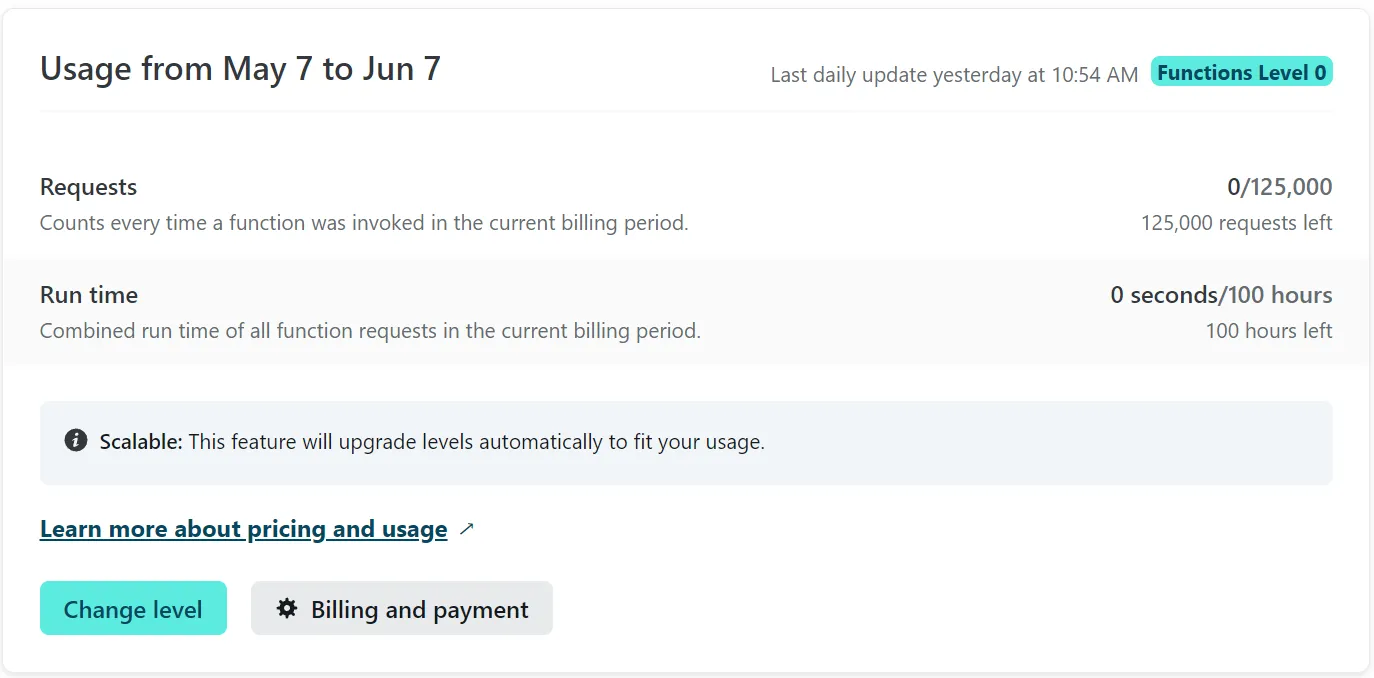This screenshot has width=1374, height=678.
Task: Select the Usage from May 7 heading
Action: coord(240,69)
